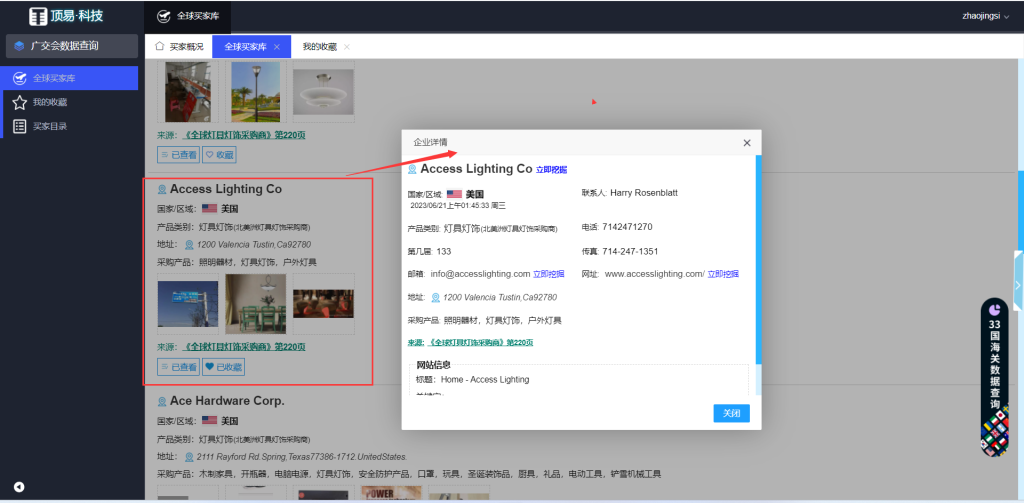Switch to the 我的收藏 tab
This screenshot has width=1024, height=503.
[x=319, y=47]
